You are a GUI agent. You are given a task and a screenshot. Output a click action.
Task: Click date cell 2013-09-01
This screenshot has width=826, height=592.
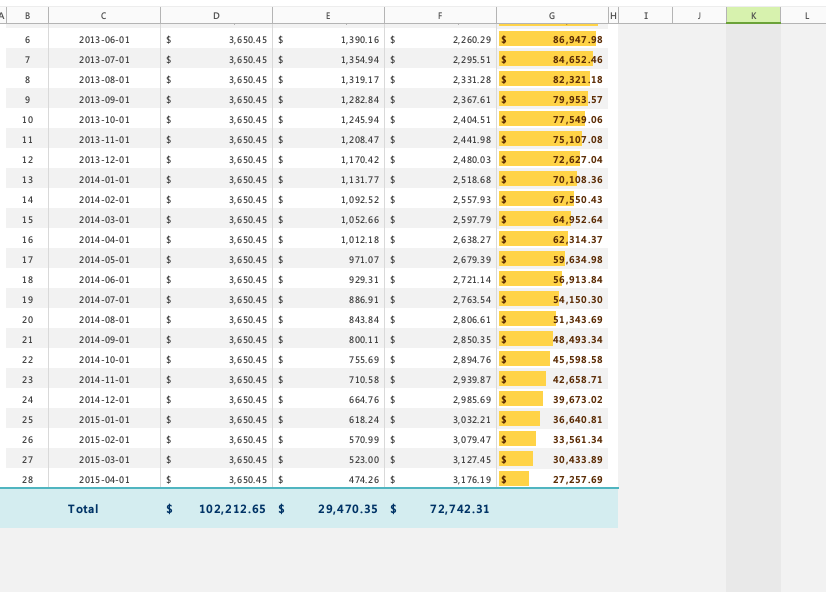coord(104,100)
